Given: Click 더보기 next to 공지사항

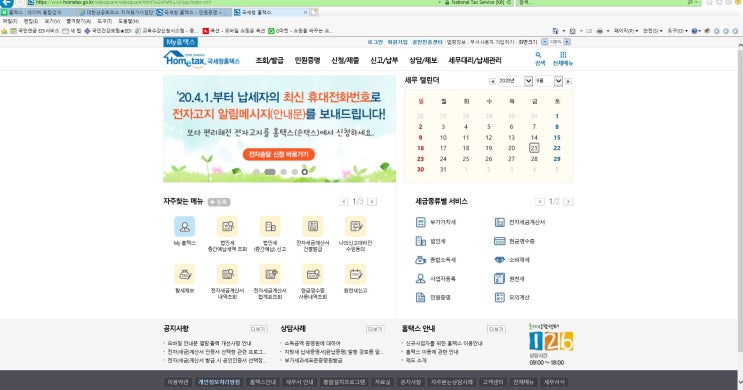Looking at the screenshot, I should click(x=258, y=329).
